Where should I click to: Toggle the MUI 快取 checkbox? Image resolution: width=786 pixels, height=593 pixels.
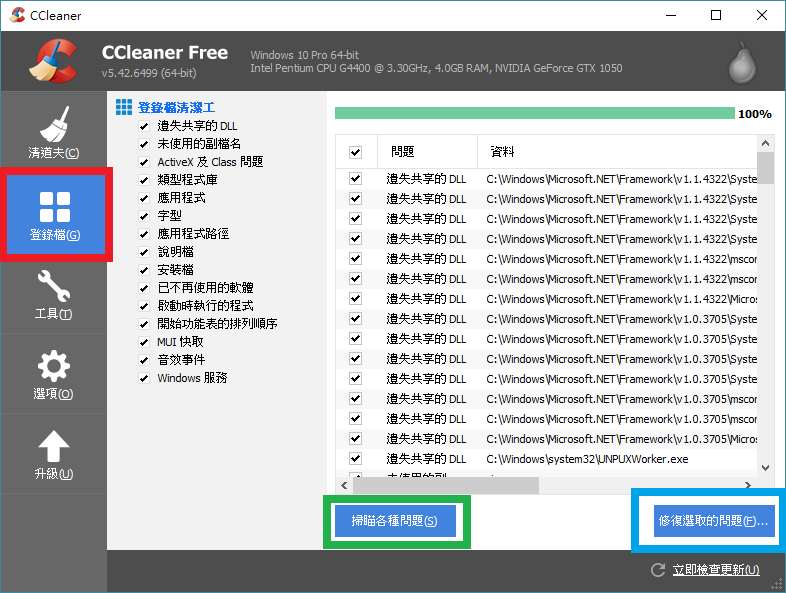pos(144,342)
